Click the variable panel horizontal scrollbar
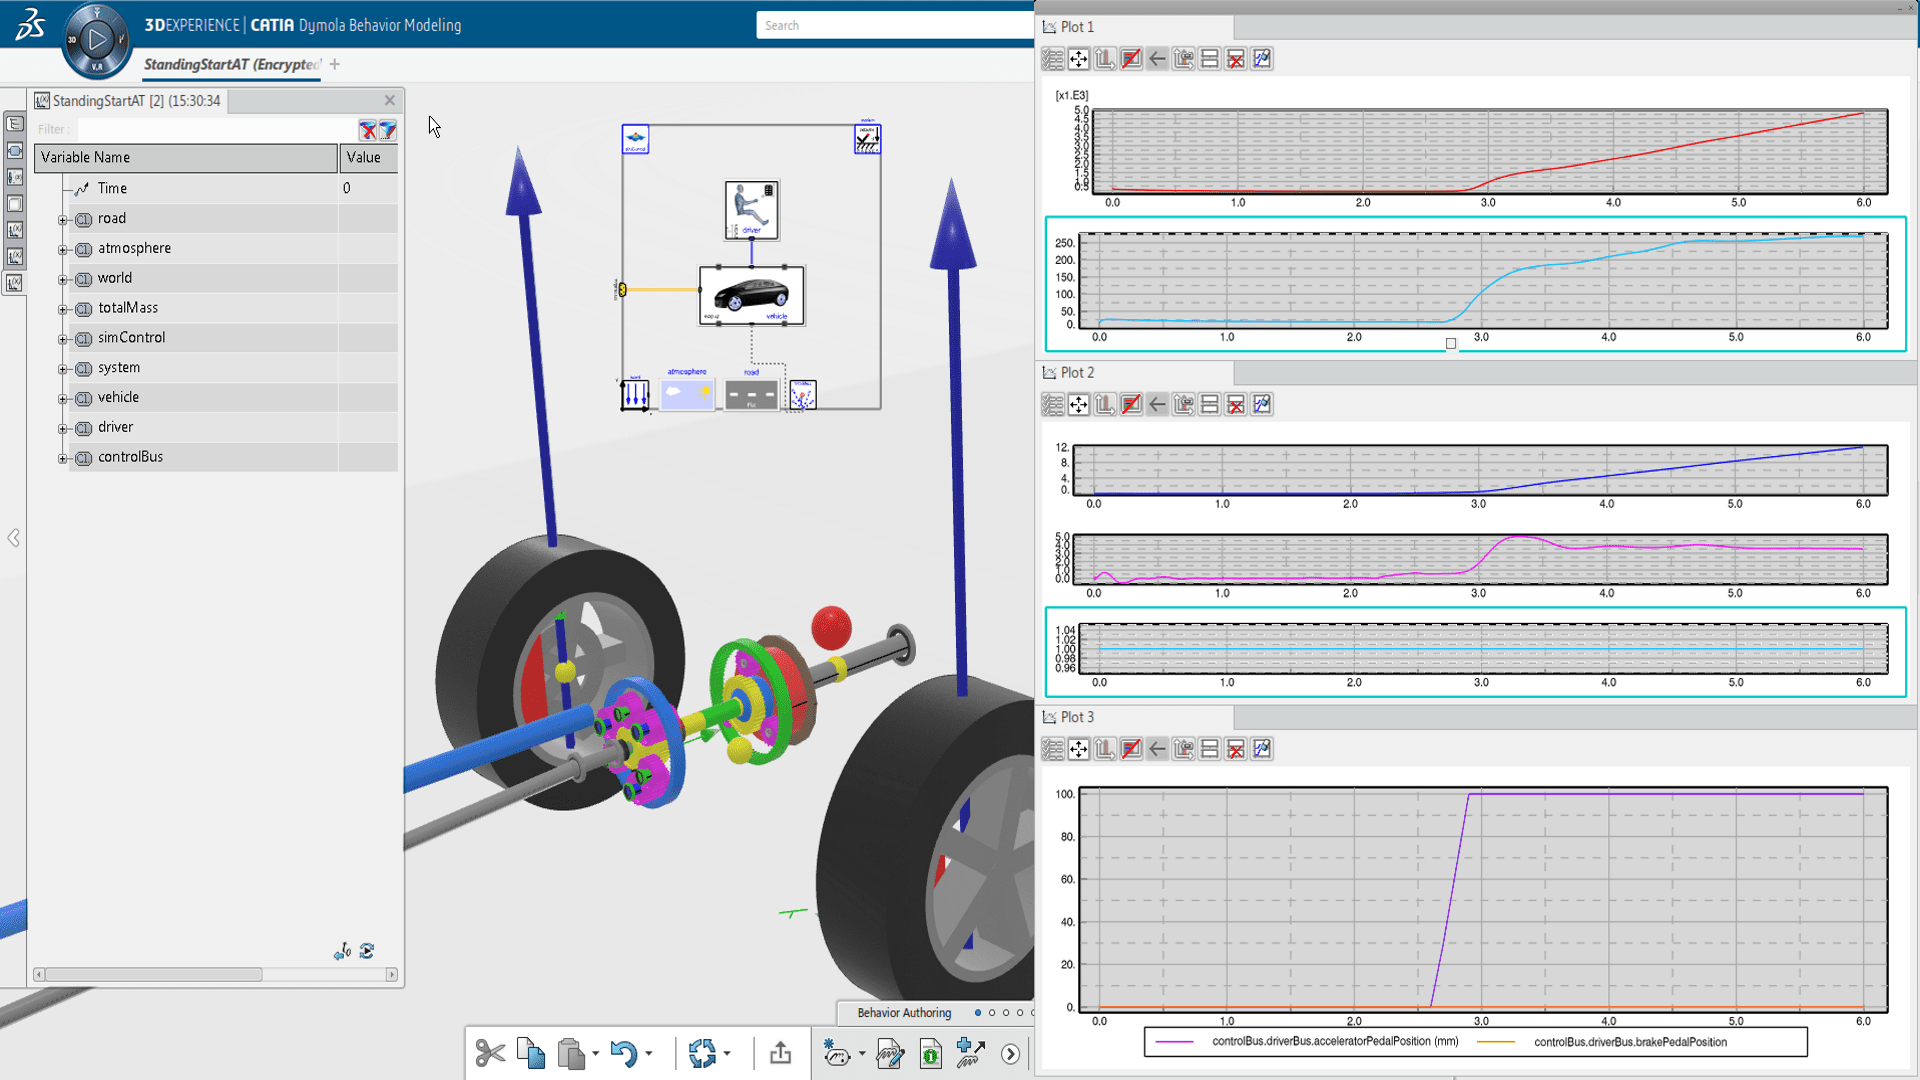This screenshot has height=1080, width=1920. point(153,974)
